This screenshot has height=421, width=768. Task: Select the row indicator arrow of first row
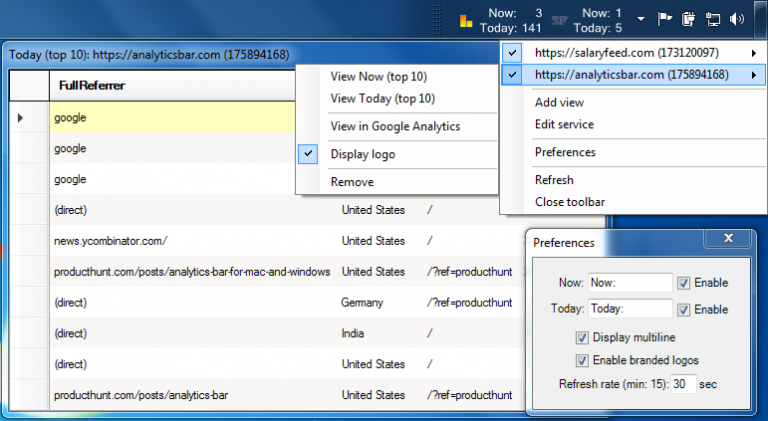tap(22, 118)
